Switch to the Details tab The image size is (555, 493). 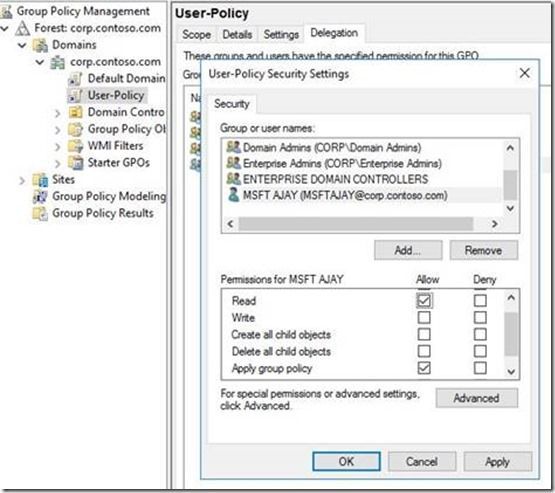point(237,35)
